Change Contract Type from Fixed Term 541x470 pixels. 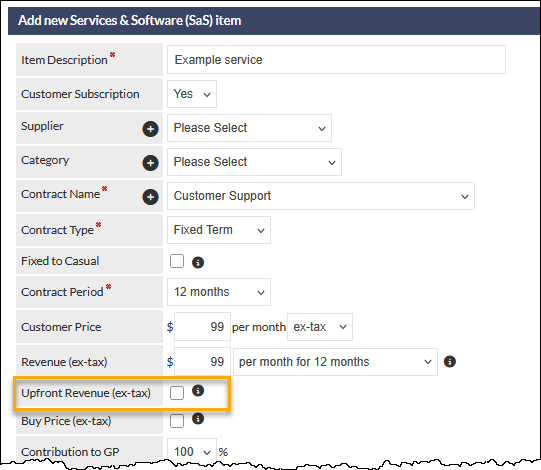pyautogui.click(x=219, y=230)
